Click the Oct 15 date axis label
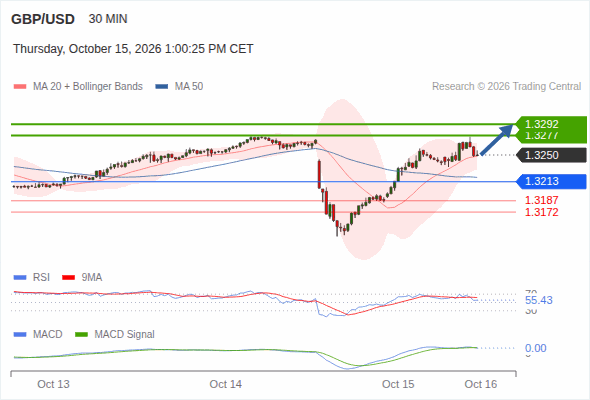The image size is (590, 400). (398, 384)
